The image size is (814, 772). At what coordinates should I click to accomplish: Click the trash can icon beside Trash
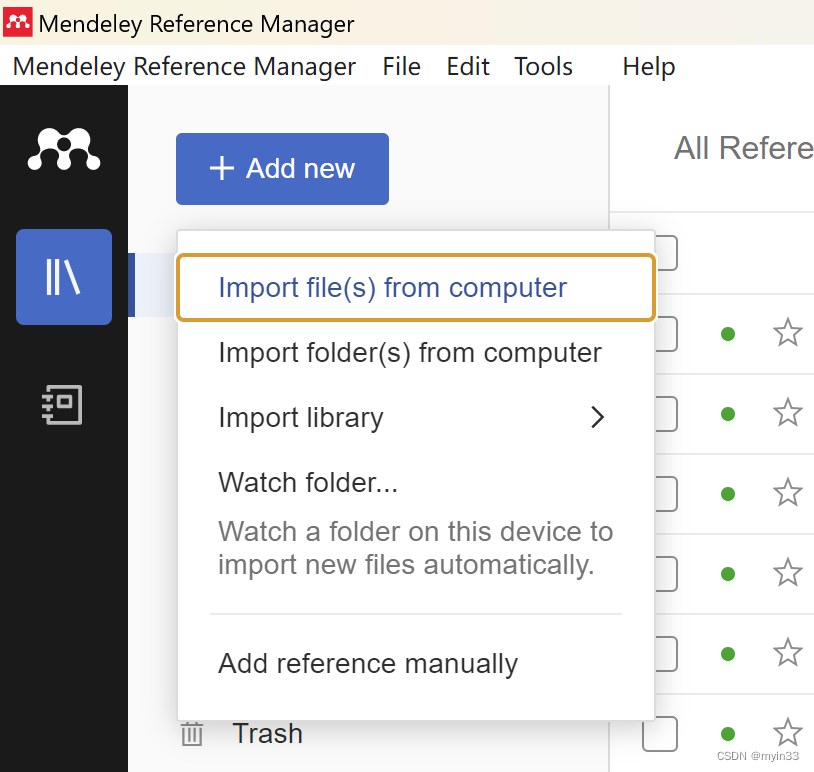tap(192, 734)
